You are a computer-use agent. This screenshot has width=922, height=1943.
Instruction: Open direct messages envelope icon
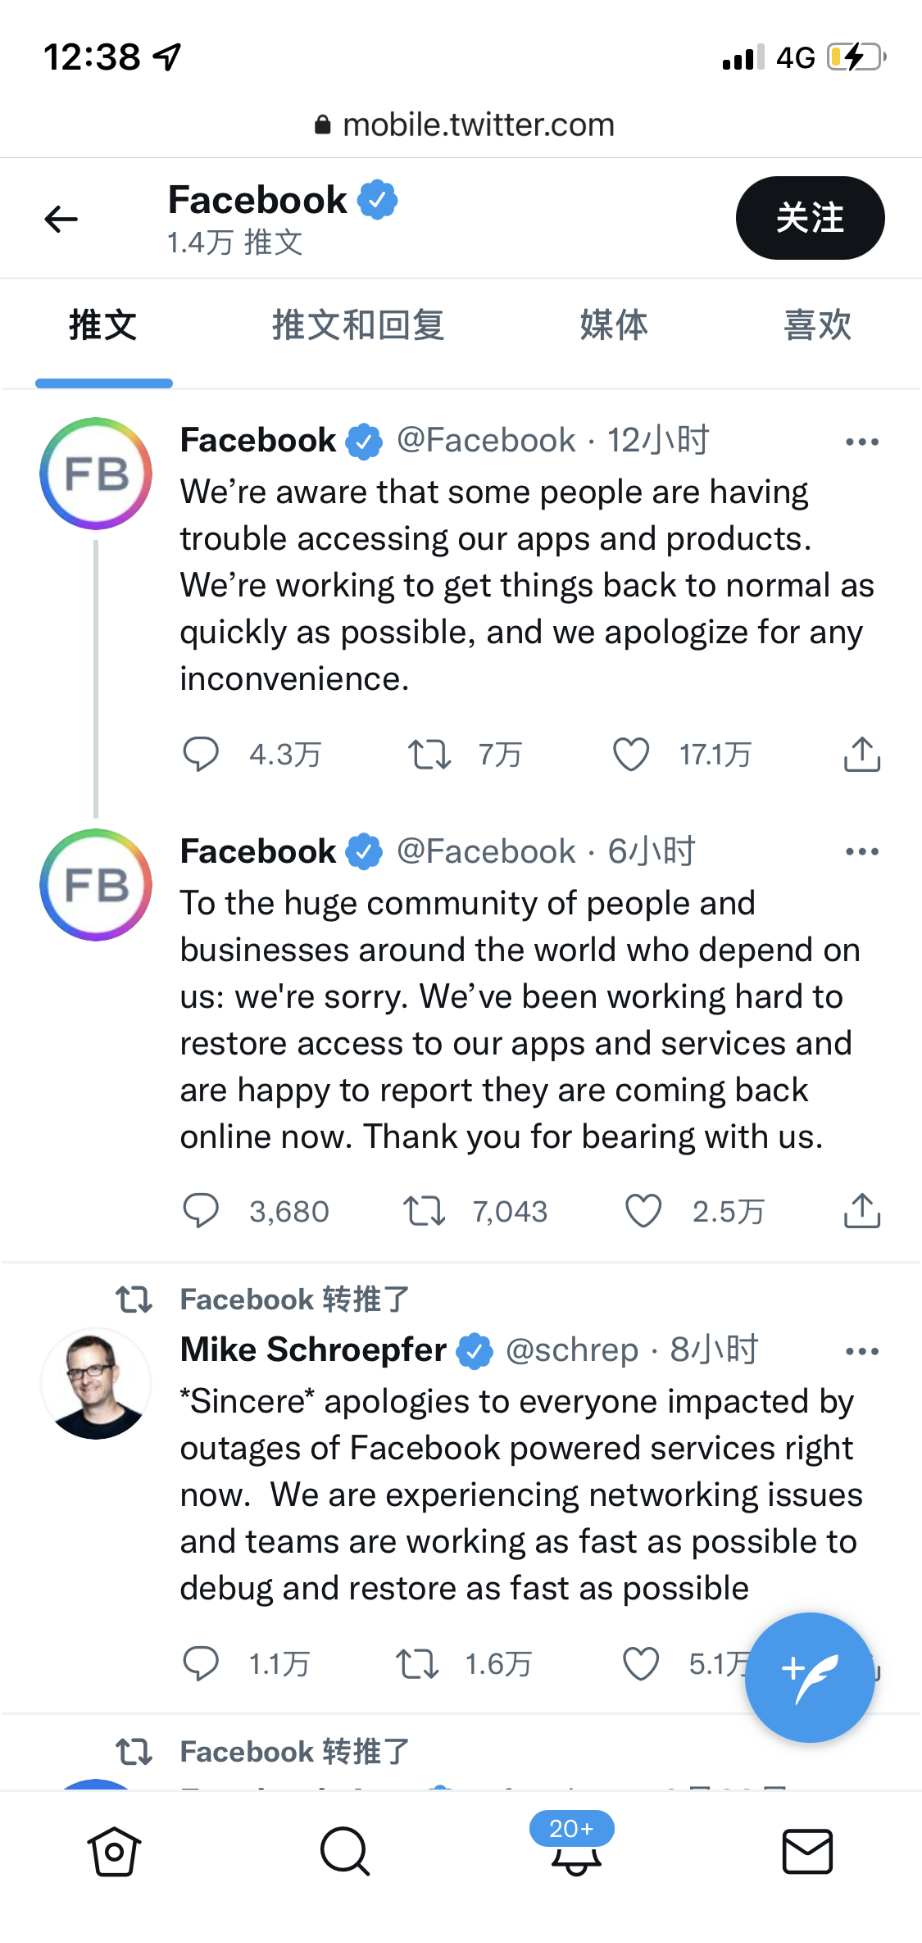tap(807, 1851)
